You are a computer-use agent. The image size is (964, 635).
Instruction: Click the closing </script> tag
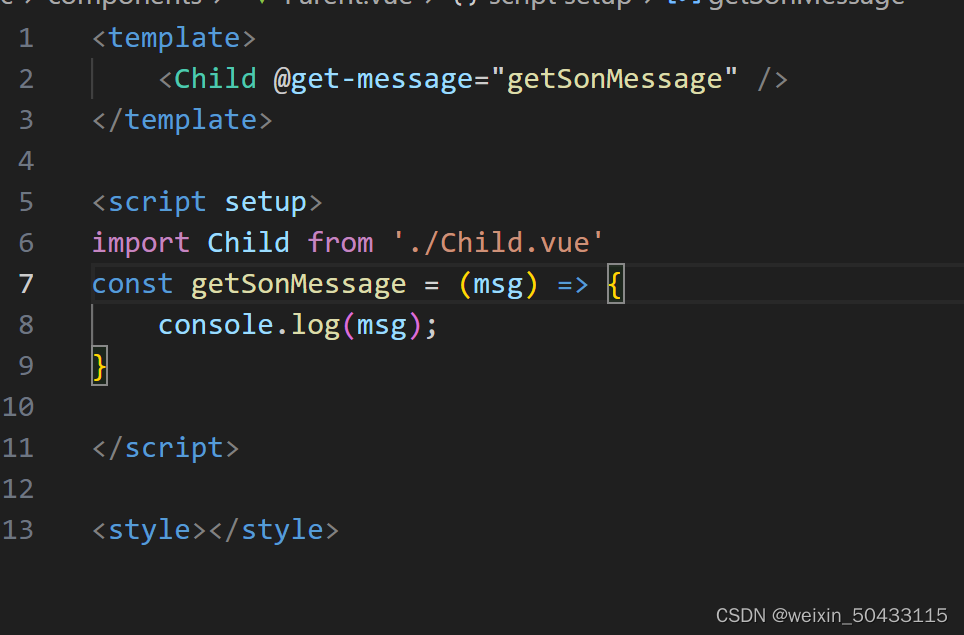tap(165, 448)
